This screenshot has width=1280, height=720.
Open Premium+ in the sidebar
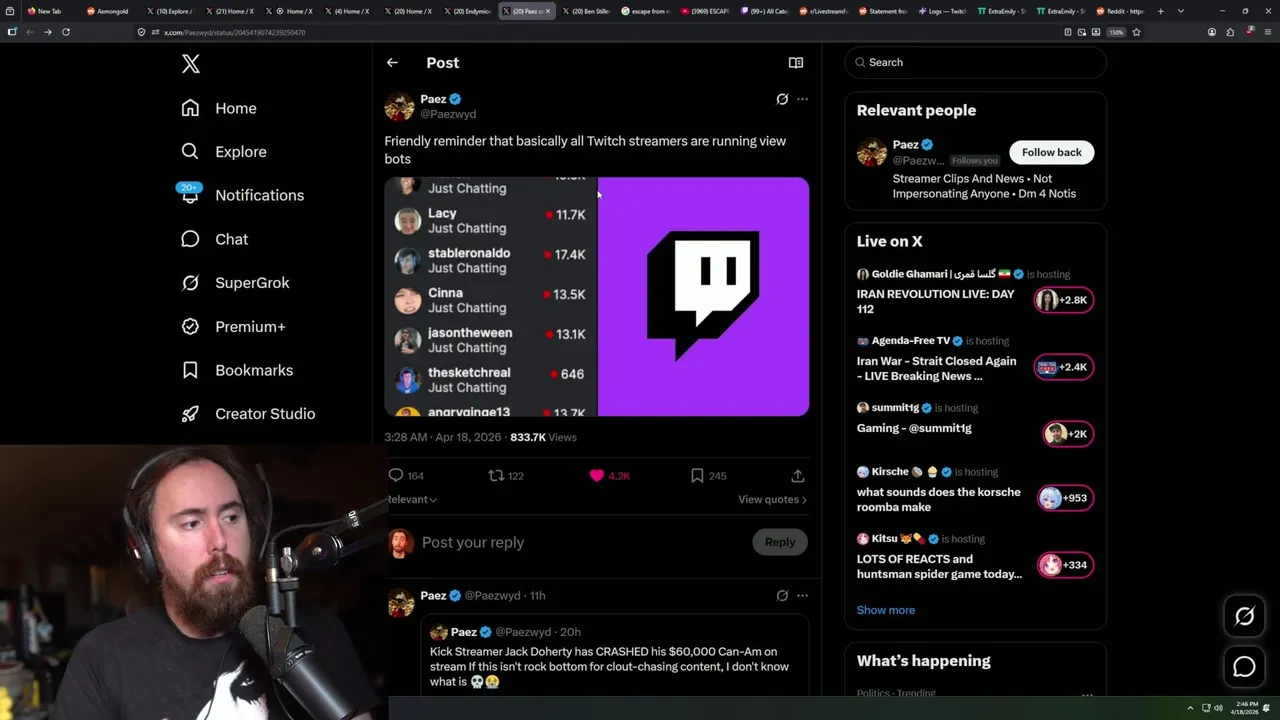233,326
